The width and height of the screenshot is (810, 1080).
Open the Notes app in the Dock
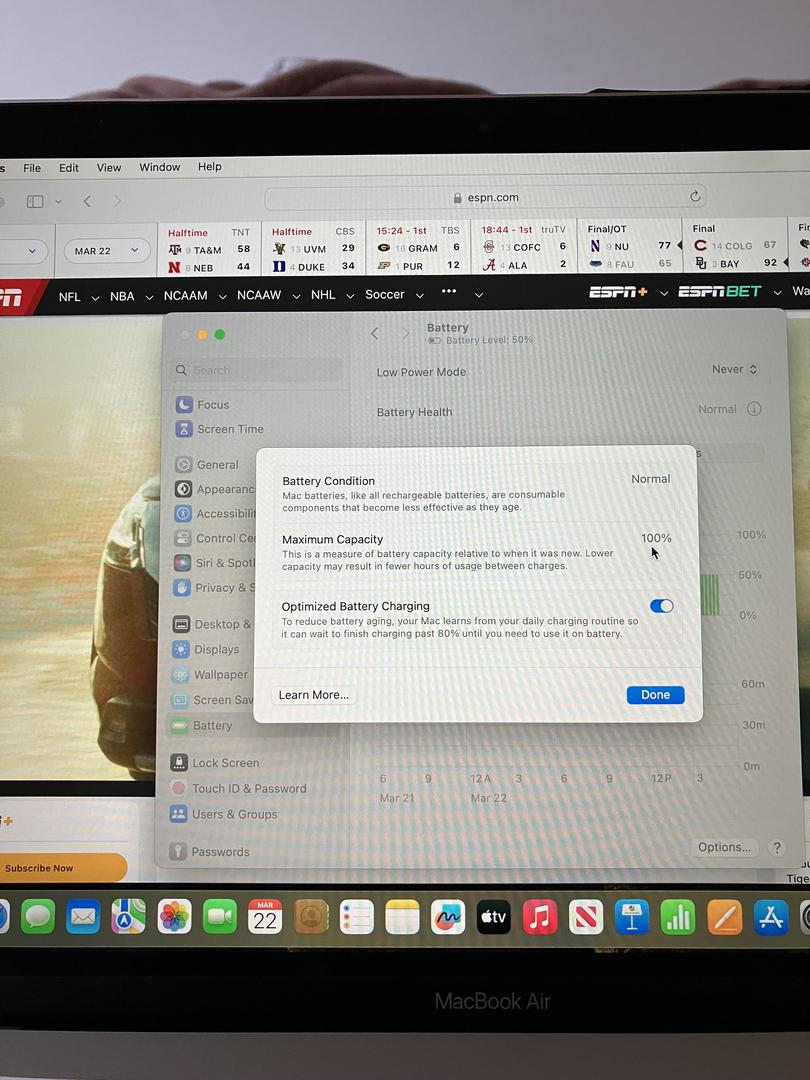(x=402, y=917)
